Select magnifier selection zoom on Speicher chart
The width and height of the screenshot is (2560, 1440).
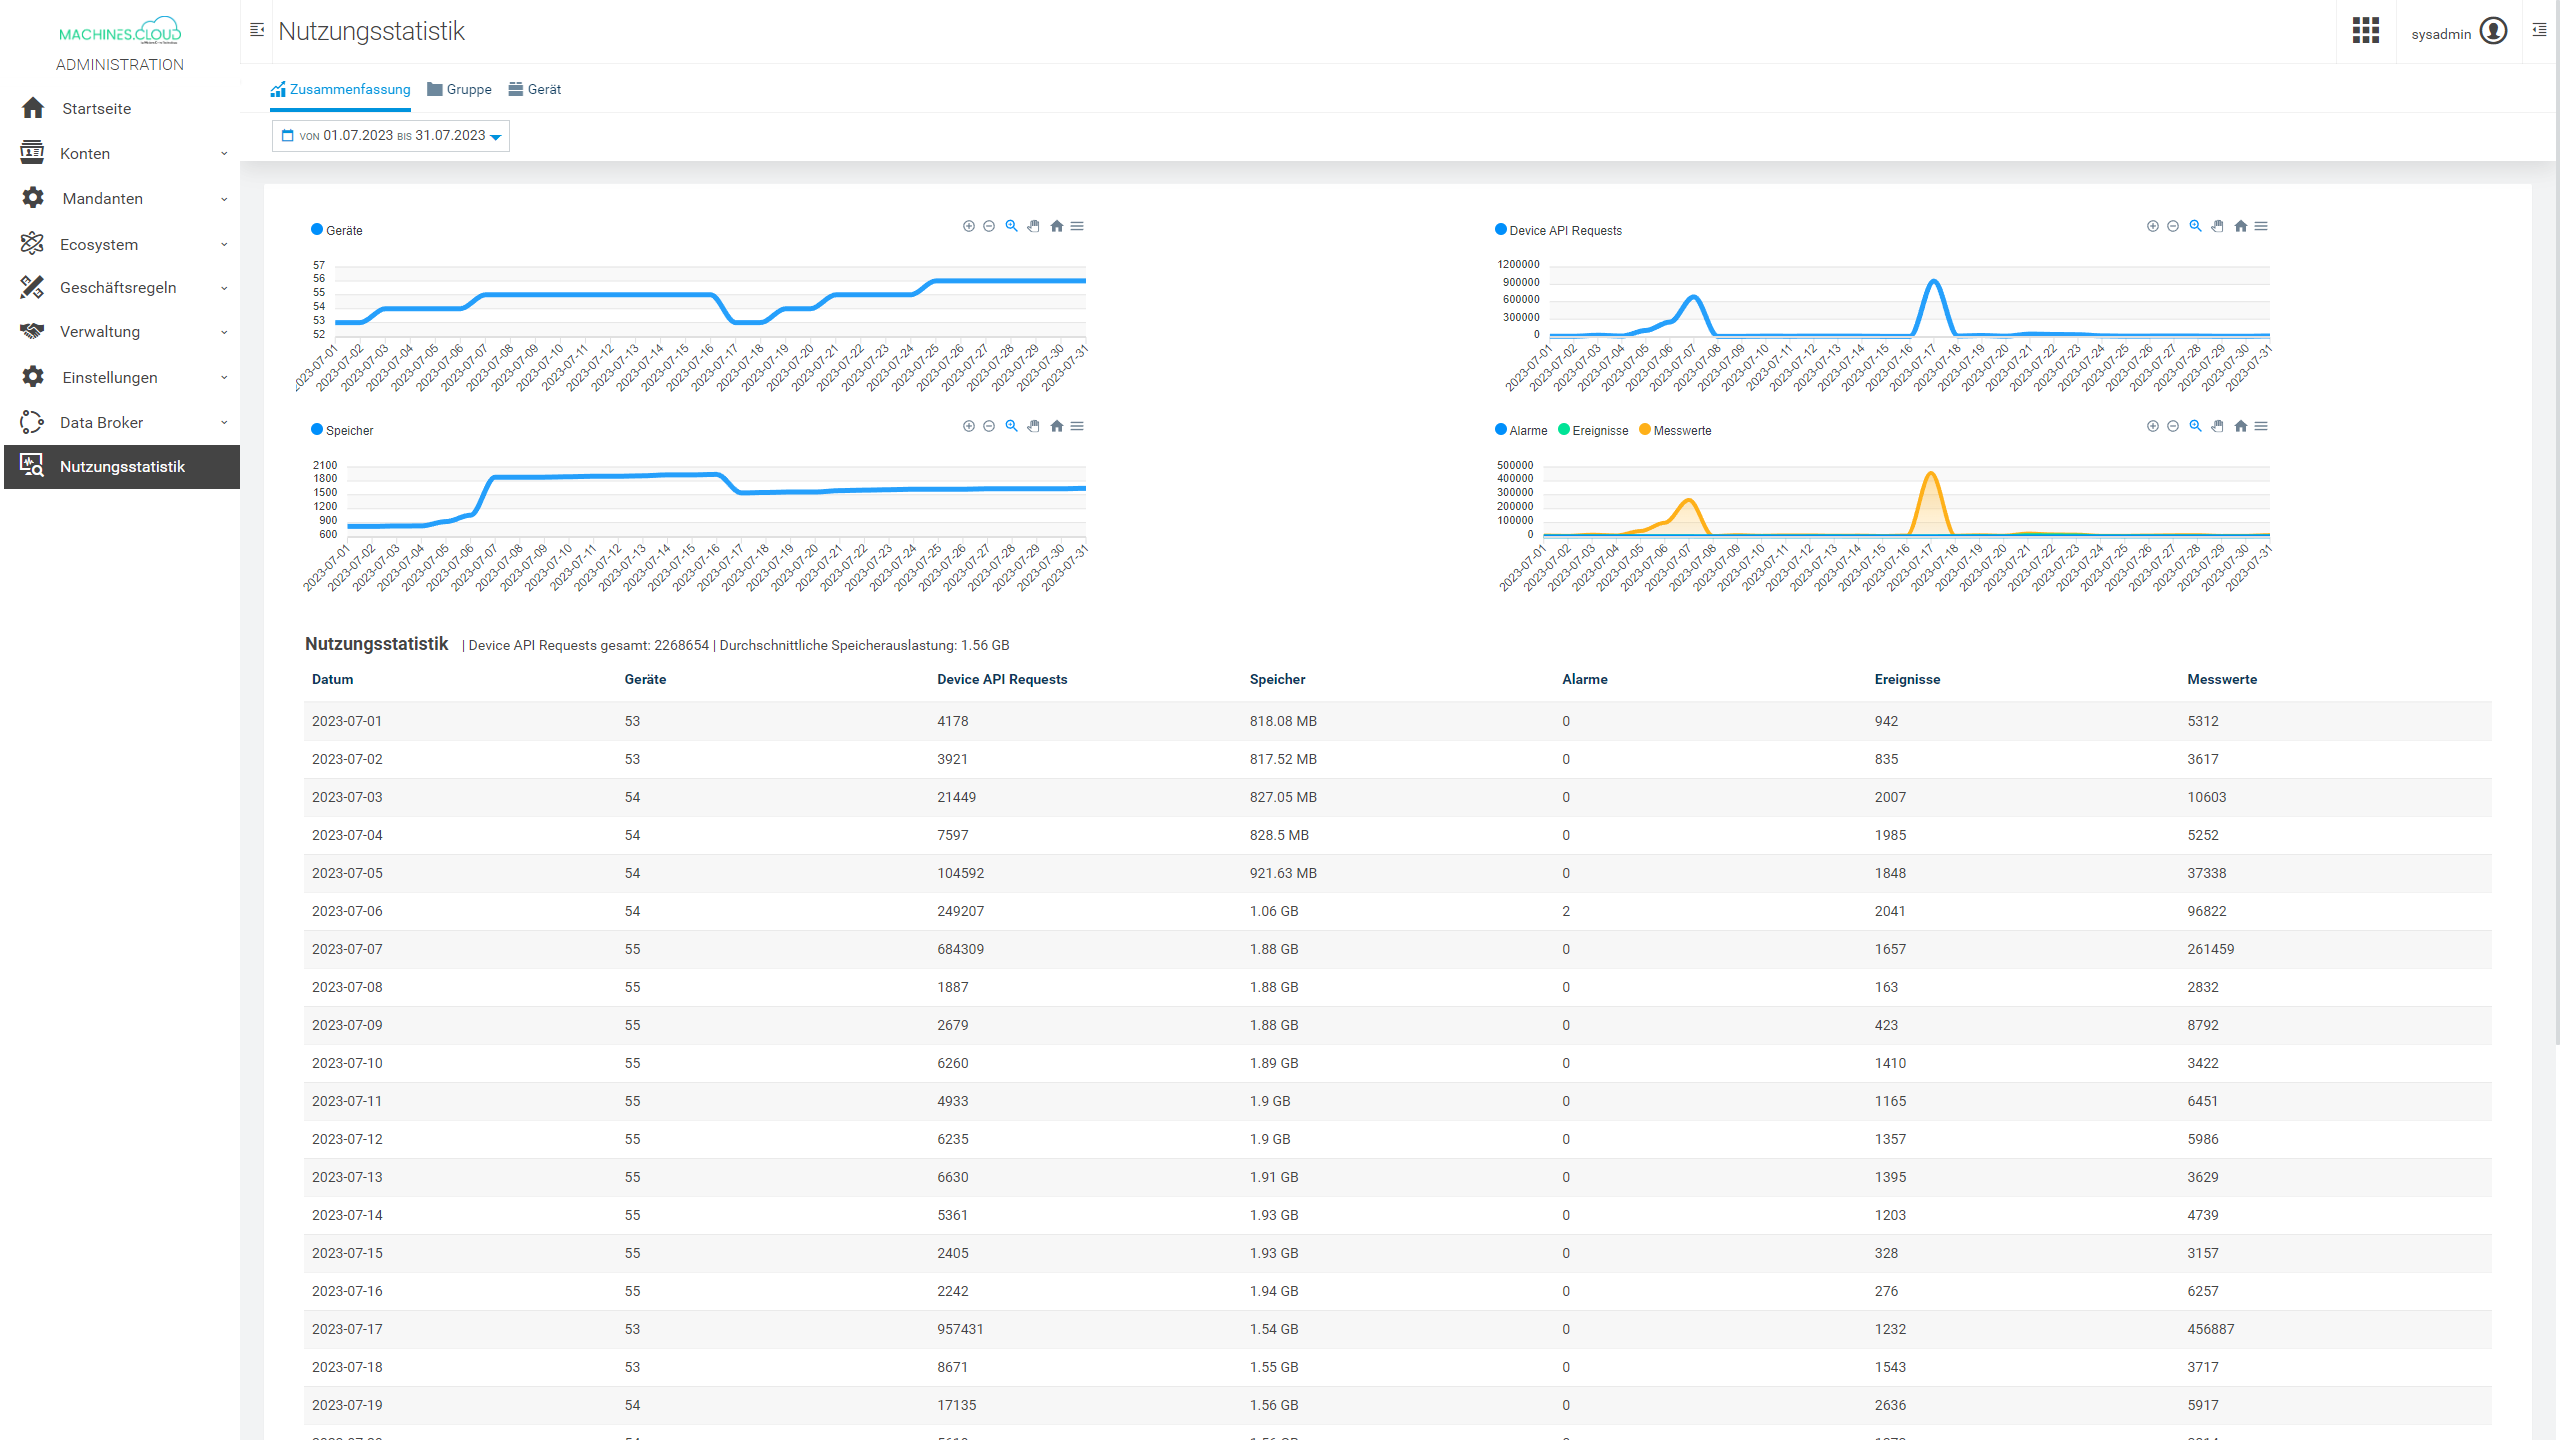(1011, 426)
